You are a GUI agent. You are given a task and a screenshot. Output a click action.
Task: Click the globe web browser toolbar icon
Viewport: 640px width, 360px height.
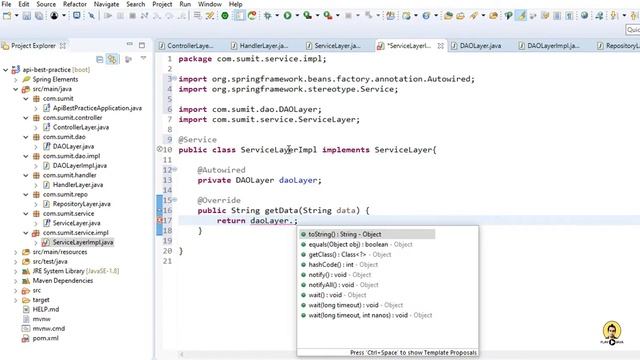584,16
